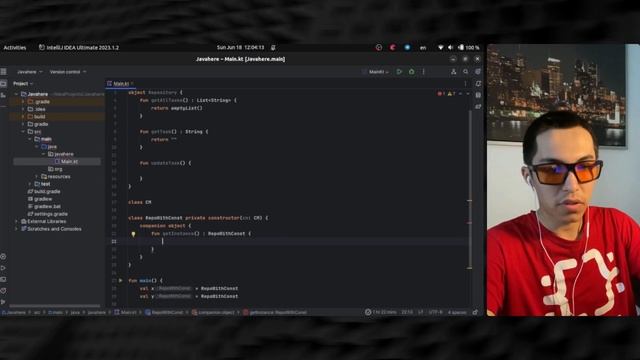Click the battery 100% indicator

pos(469,48)
